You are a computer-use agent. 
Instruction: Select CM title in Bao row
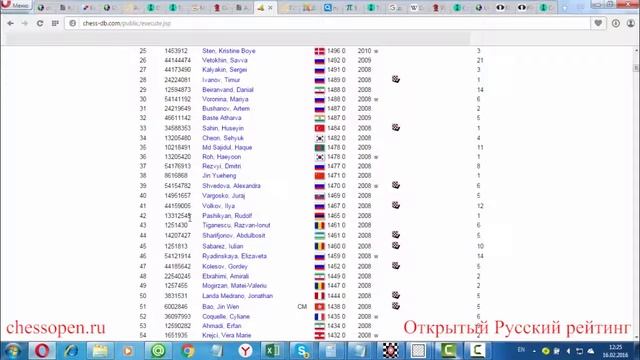tap(302, 307)
